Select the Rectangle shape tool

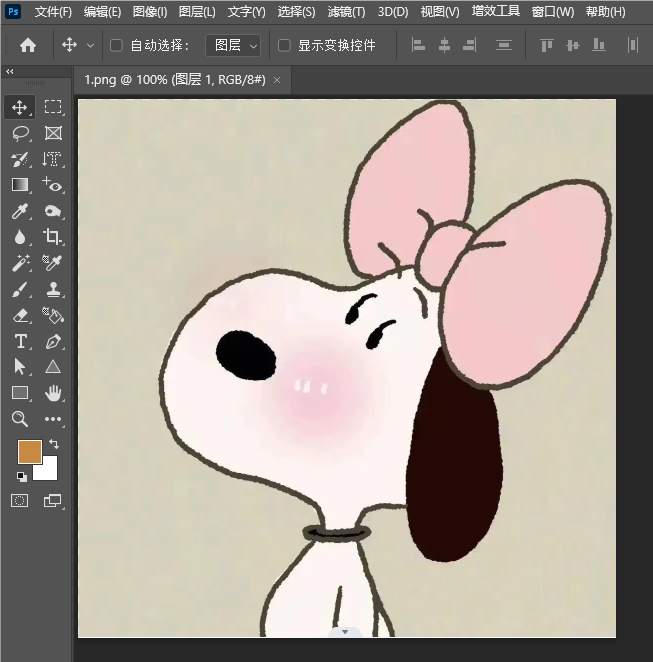19,393
